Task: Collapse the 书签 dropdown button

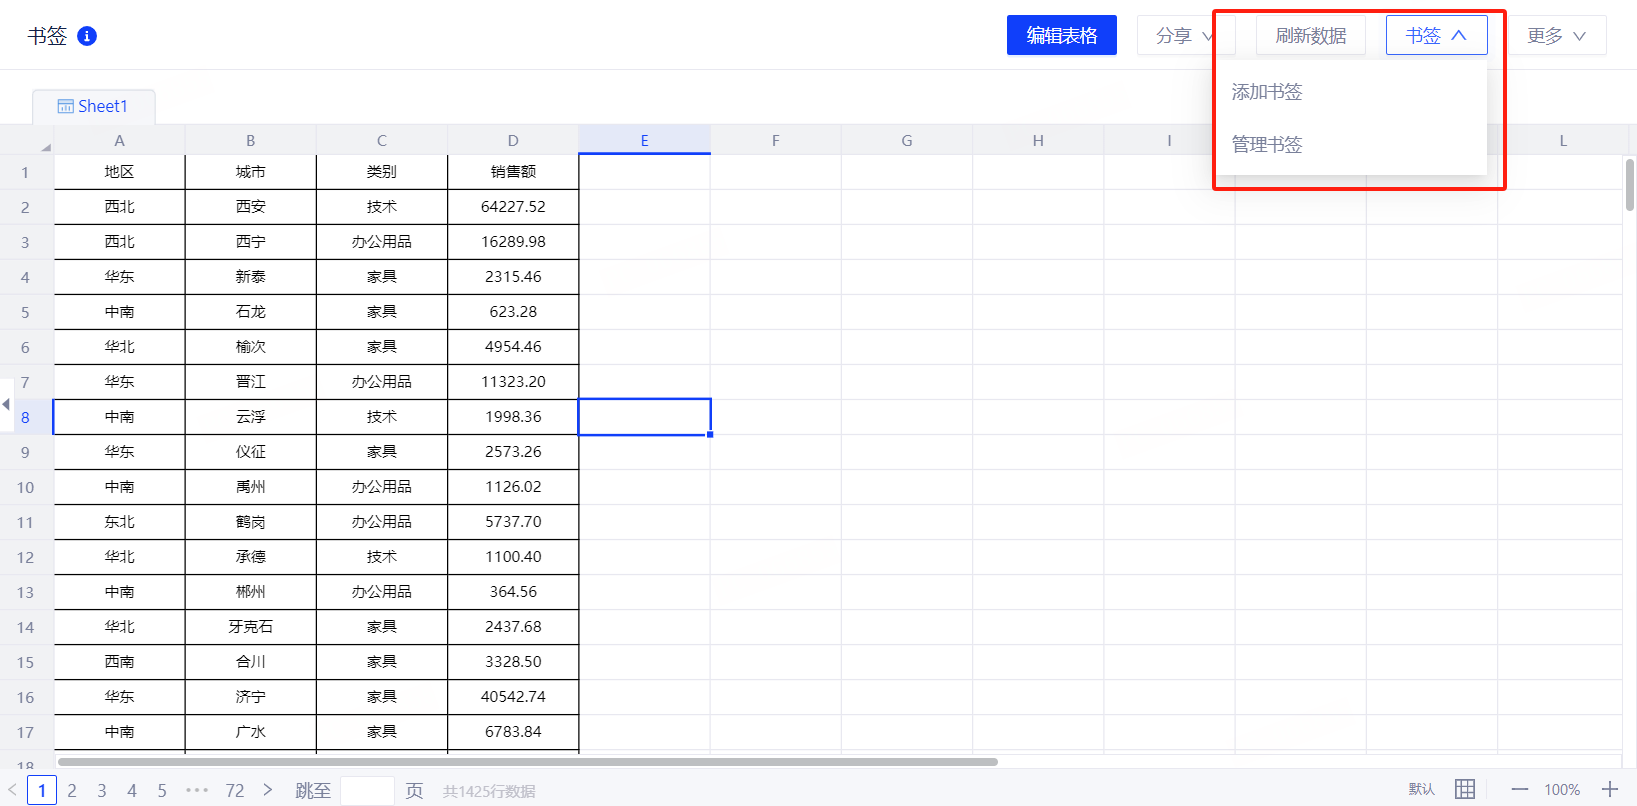Action: tap(1436, 36)
